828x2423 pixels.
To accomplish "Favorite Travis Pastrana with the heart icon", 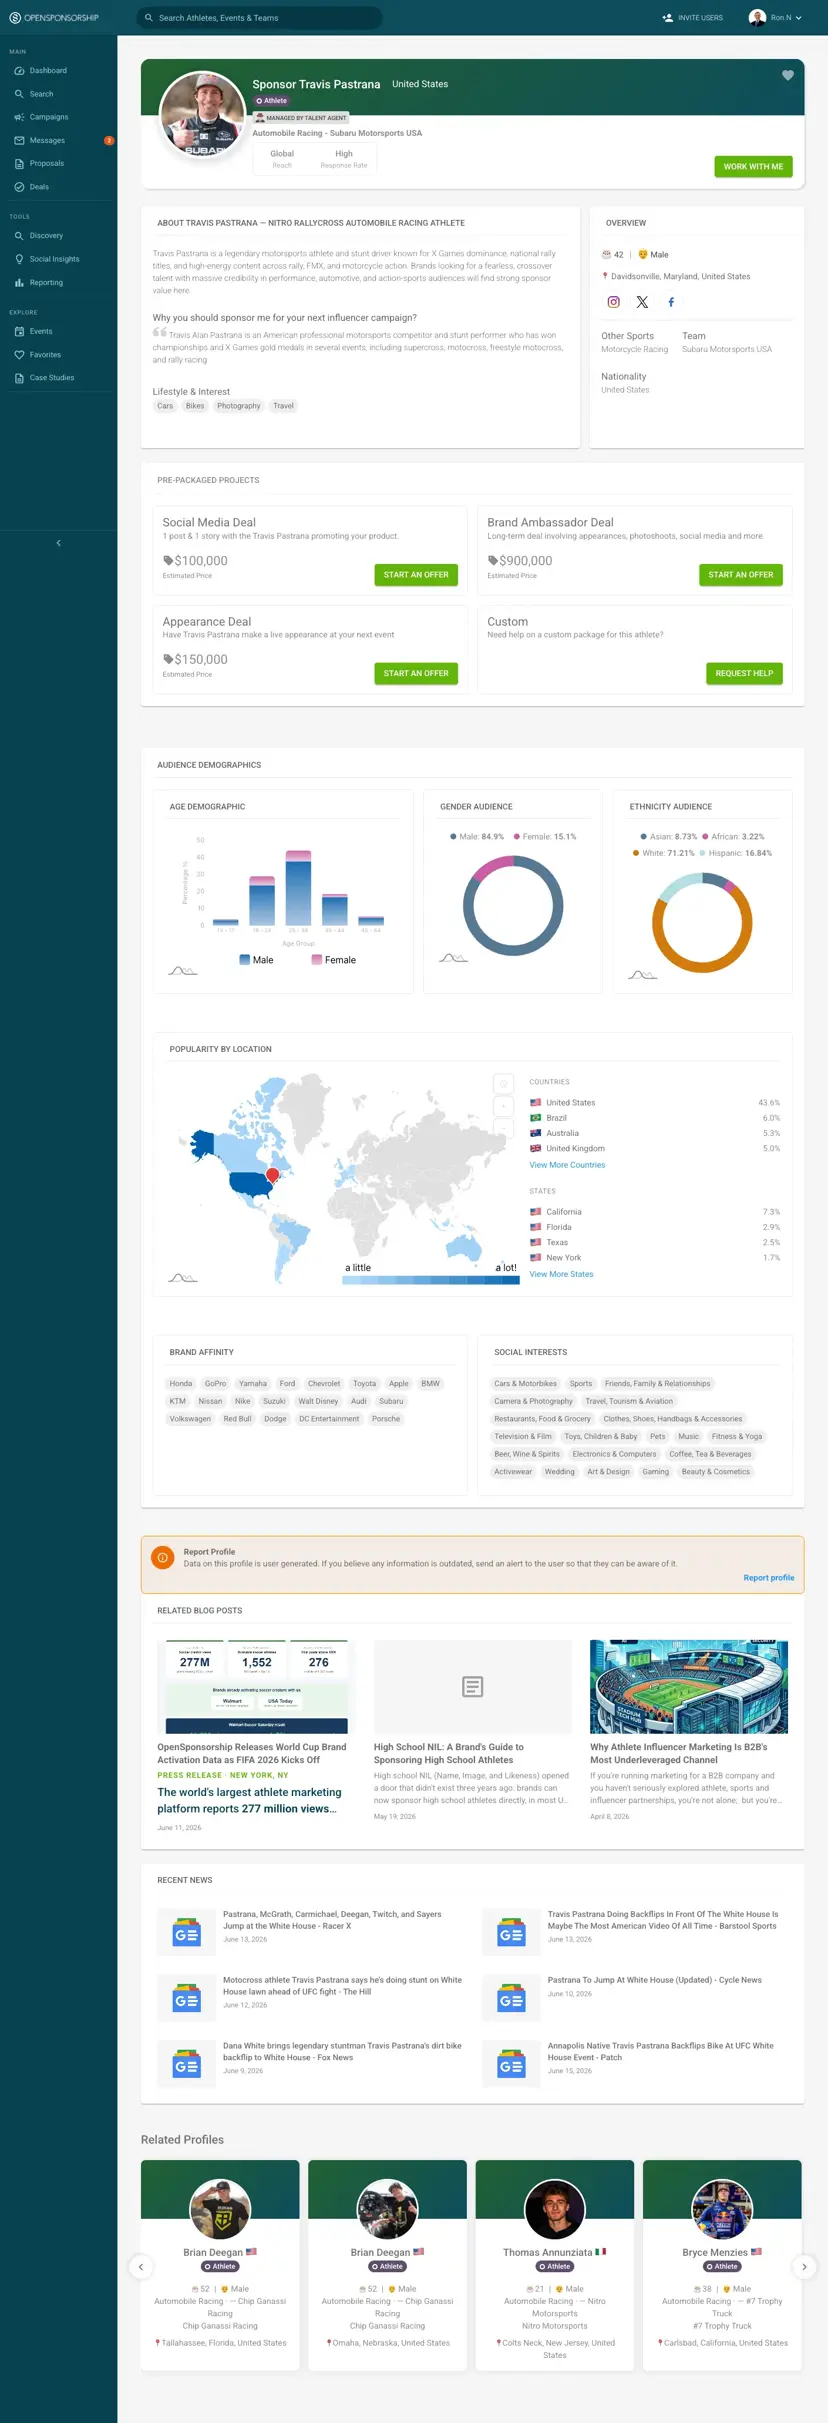I will click(788, 75).
